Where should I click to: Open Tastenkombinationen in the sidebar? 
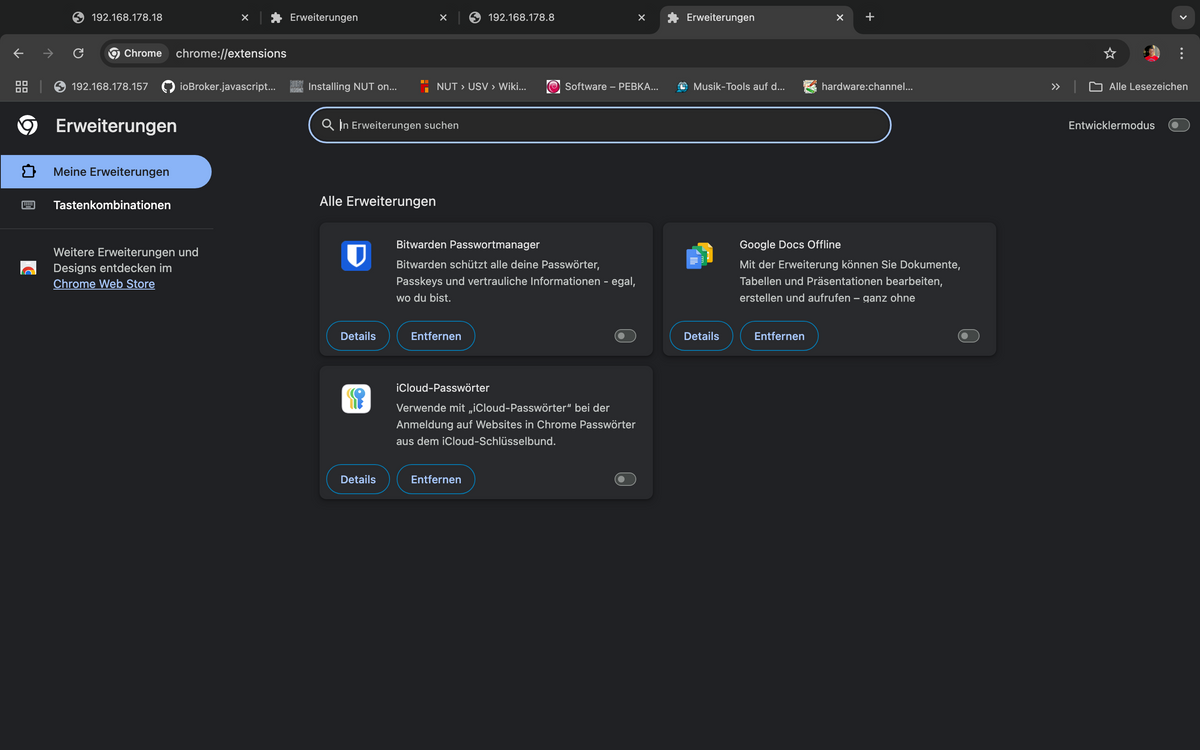pyautogui.click(x=106, y=205)
